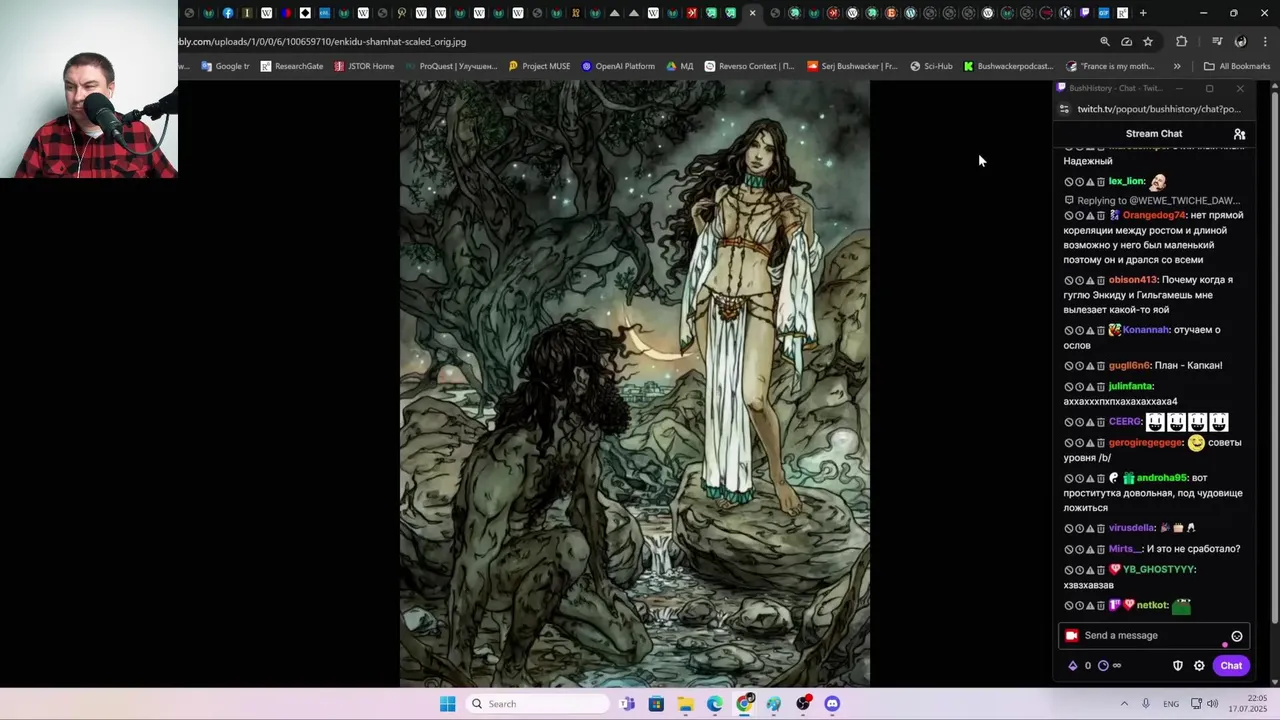
Task: Open Windows Start menu
Action: coord(447,704)
